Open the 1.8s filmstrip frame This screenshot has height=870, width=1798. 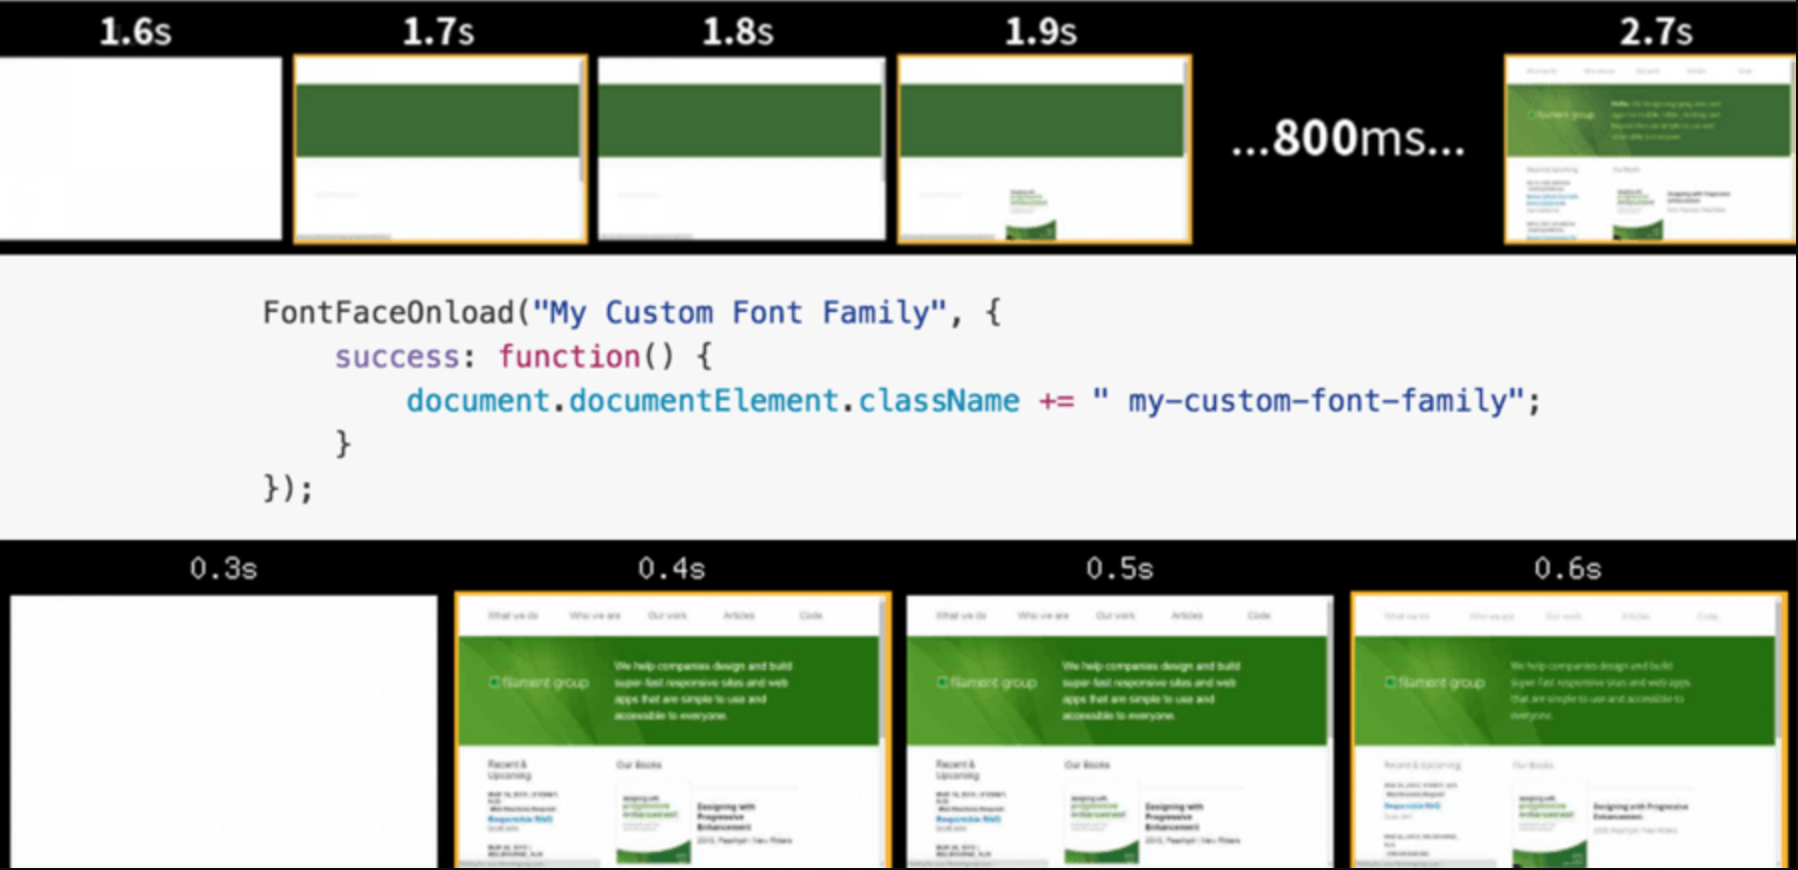741,148
